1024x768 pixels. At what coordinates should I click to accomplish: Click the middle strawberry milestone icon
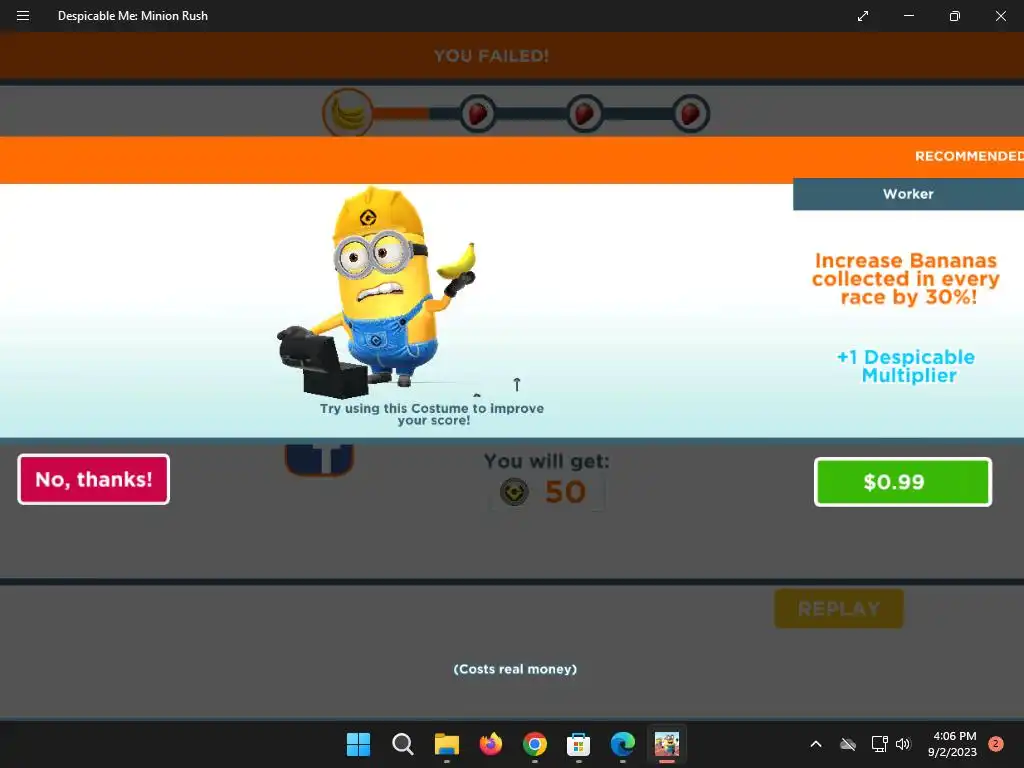(584, 114)
